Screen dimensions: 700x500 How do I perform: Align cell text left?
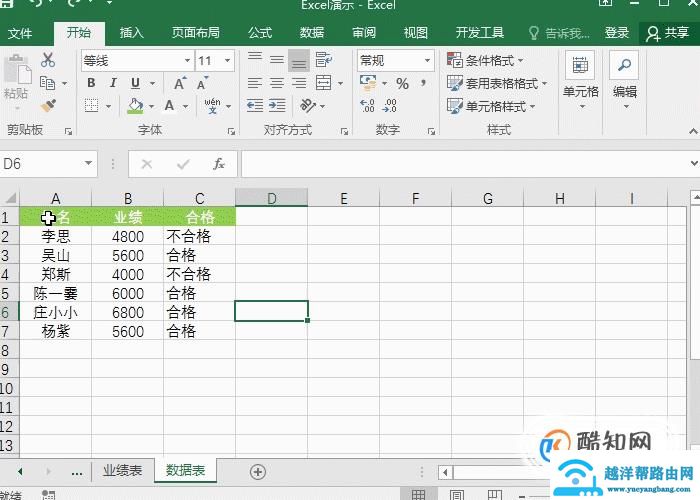[255, 83]
